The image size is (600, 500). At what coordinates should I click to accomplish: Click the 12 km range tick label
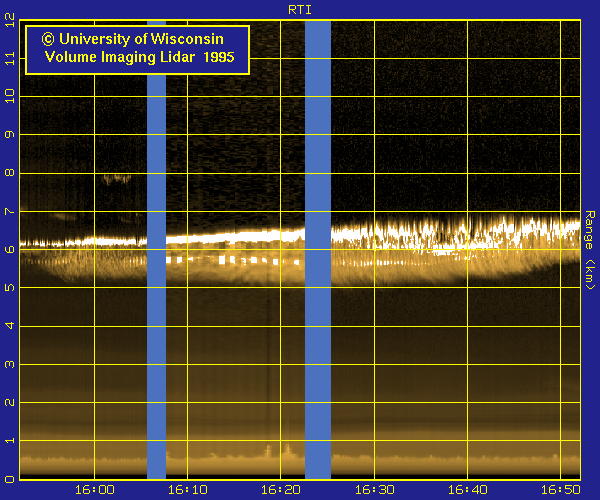point(10,20)
